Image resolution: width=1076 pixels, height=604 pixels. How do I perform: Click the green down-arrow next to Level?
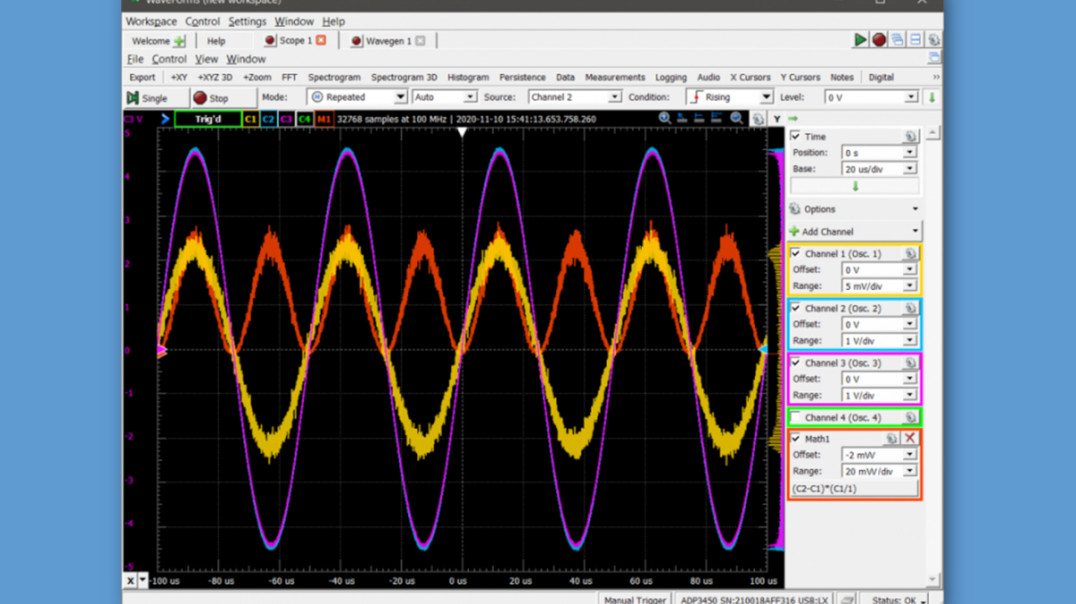click(932, 97)
